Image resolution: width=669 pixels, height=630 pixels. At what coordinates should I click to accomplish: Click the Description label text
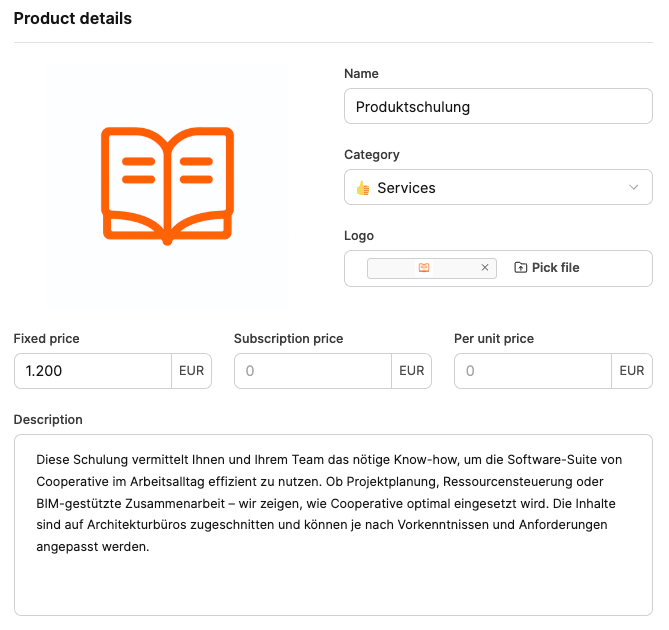tap(48, 419)
